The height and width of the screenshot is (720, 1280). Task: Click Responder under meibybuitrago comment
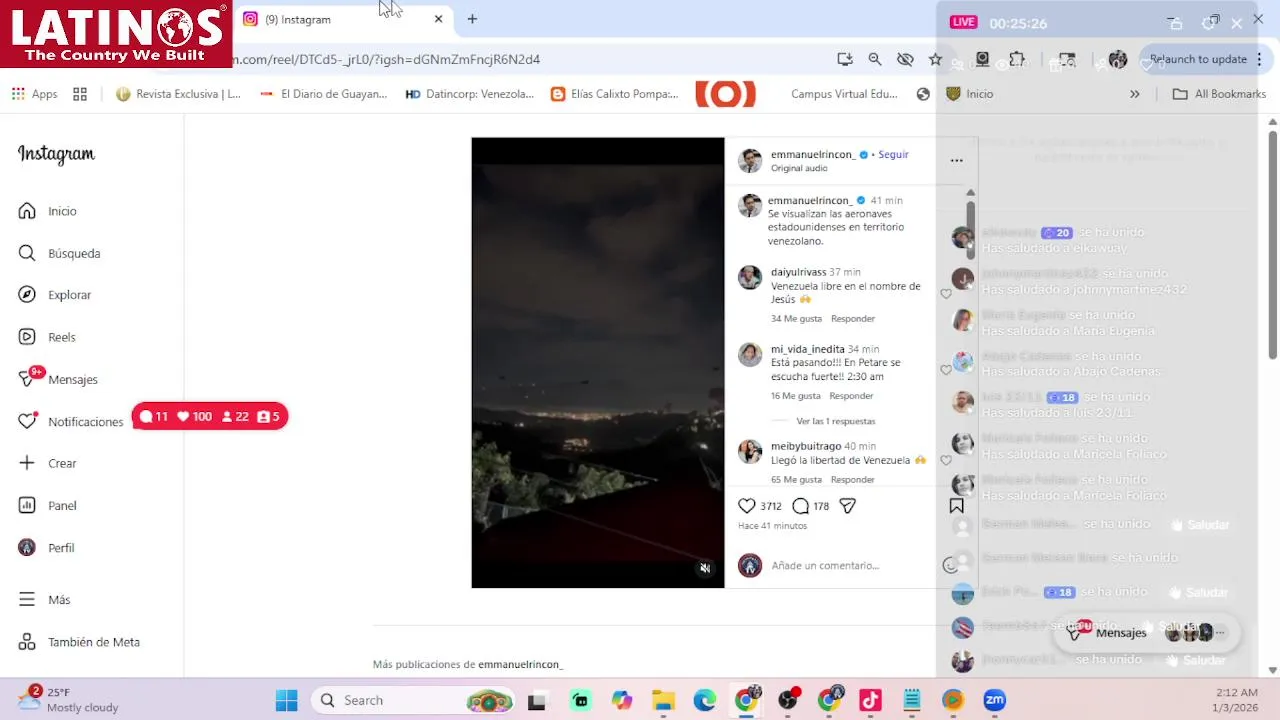coord(853,480)
